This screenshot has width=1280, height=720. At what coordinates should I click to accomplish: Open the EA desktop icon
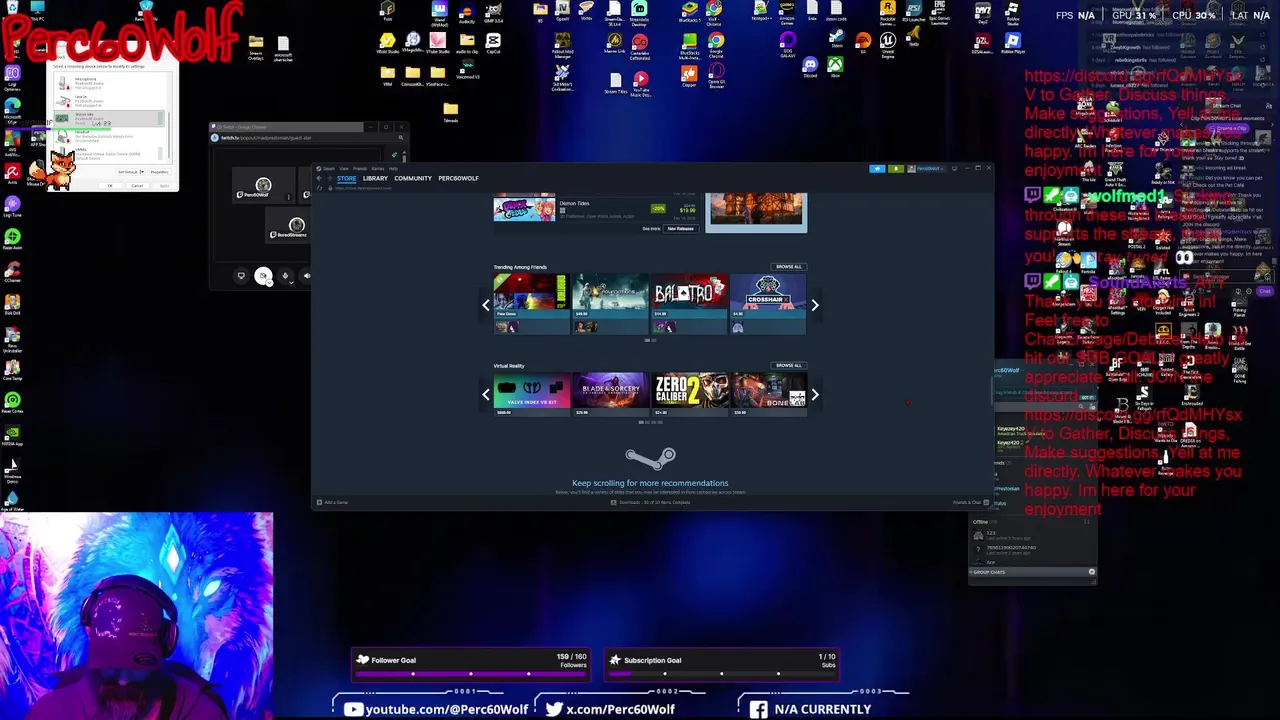[x=862, y=43]
